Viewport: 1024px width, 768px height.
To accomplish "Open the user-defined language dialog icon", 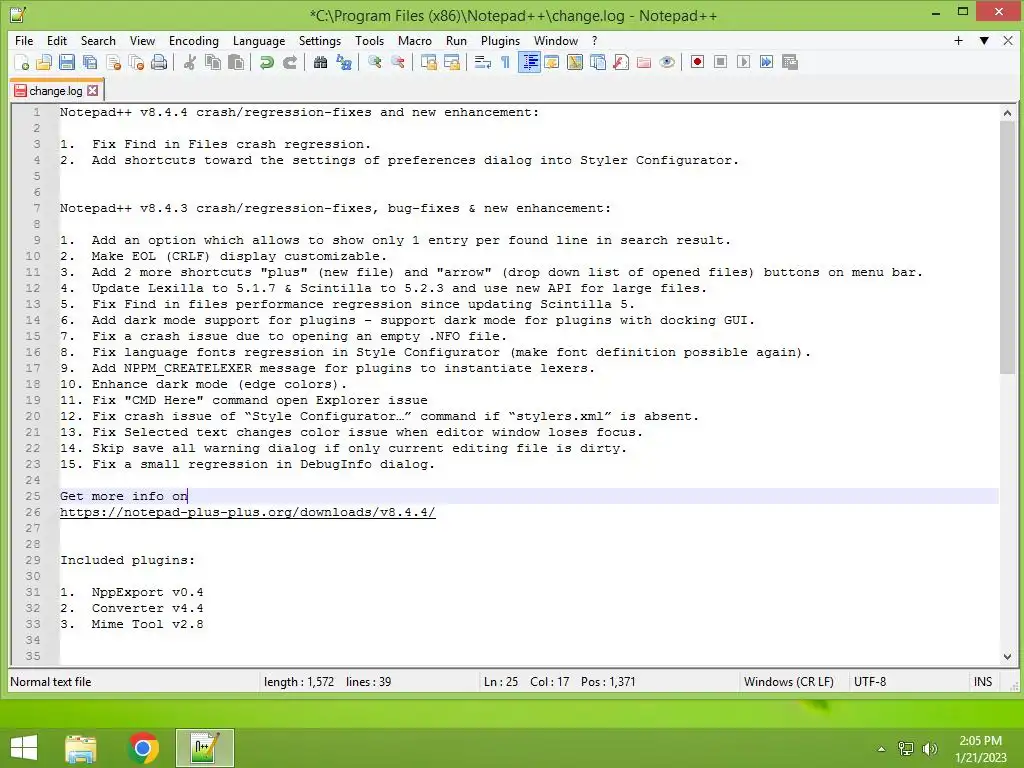I will click(552, 62).
